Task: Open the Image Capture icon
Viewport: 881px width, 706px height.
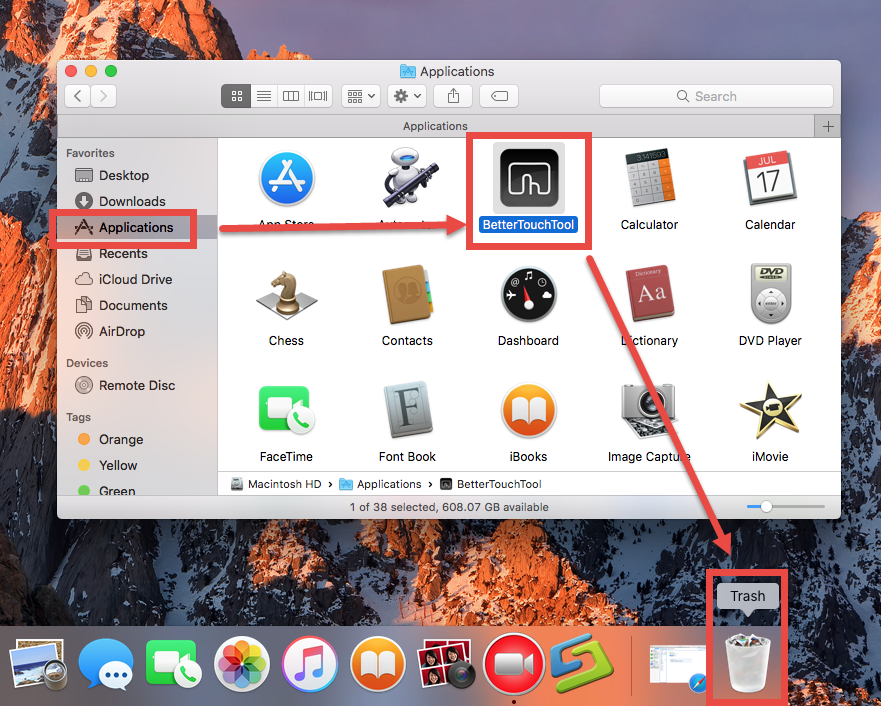Action: pyautogui.click(x=649, y=412)
